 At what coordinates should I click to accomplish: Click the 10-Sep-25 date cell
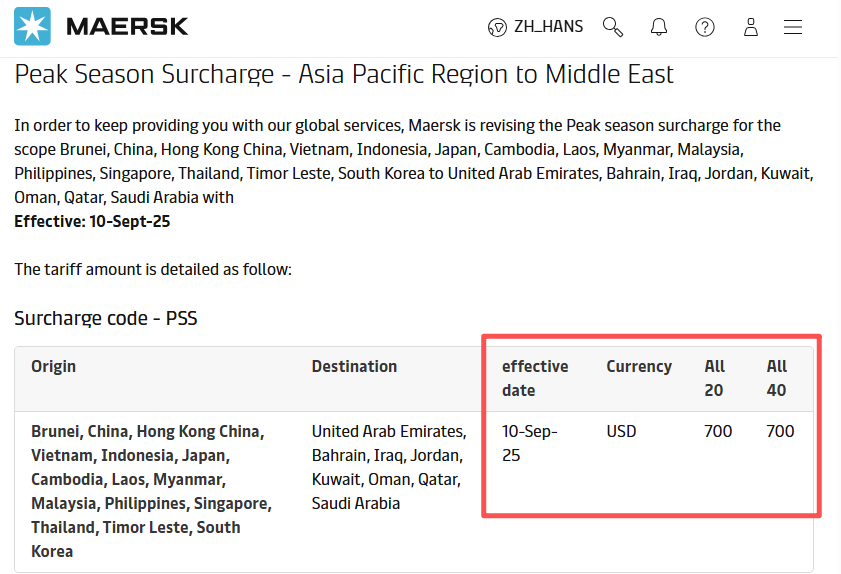[529, 443]
